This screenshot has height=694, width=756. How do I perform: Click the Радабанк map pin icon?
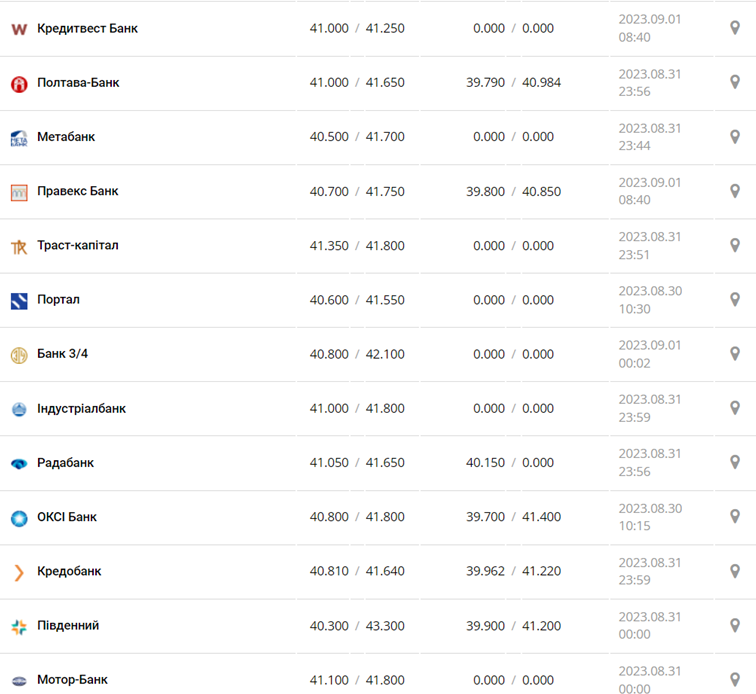click(x=735, y=462)
